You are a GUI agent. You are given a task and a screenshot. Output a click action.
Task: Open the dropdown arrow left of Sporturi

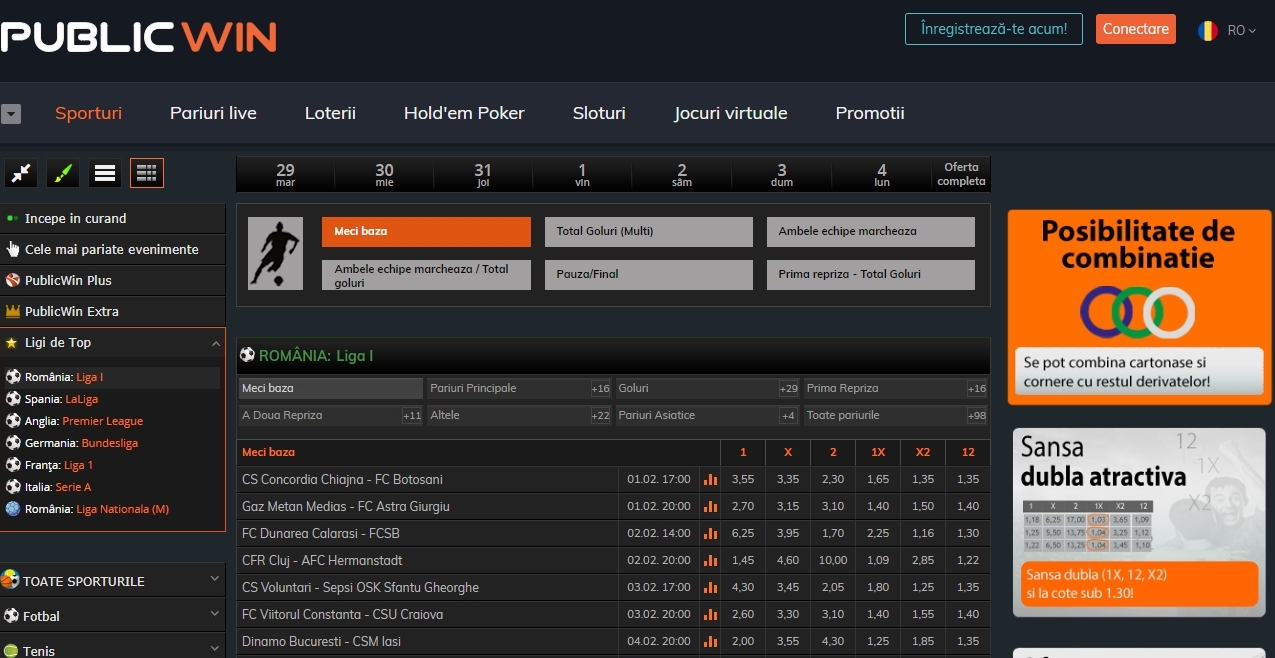(x=11, y=114)
